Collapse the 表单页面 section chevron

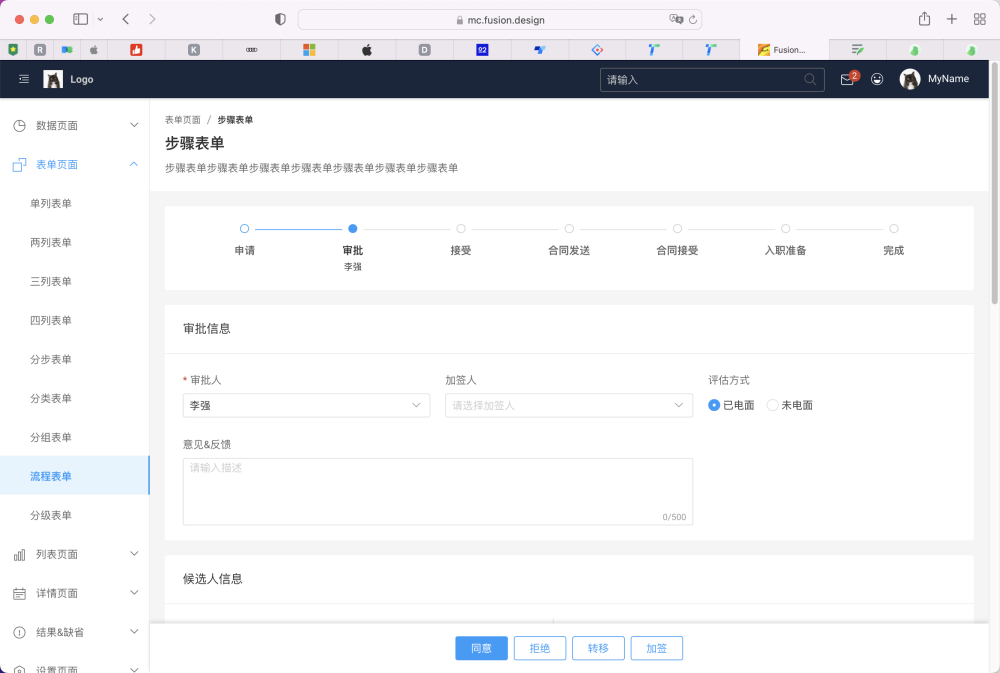(x=133, y=164)
